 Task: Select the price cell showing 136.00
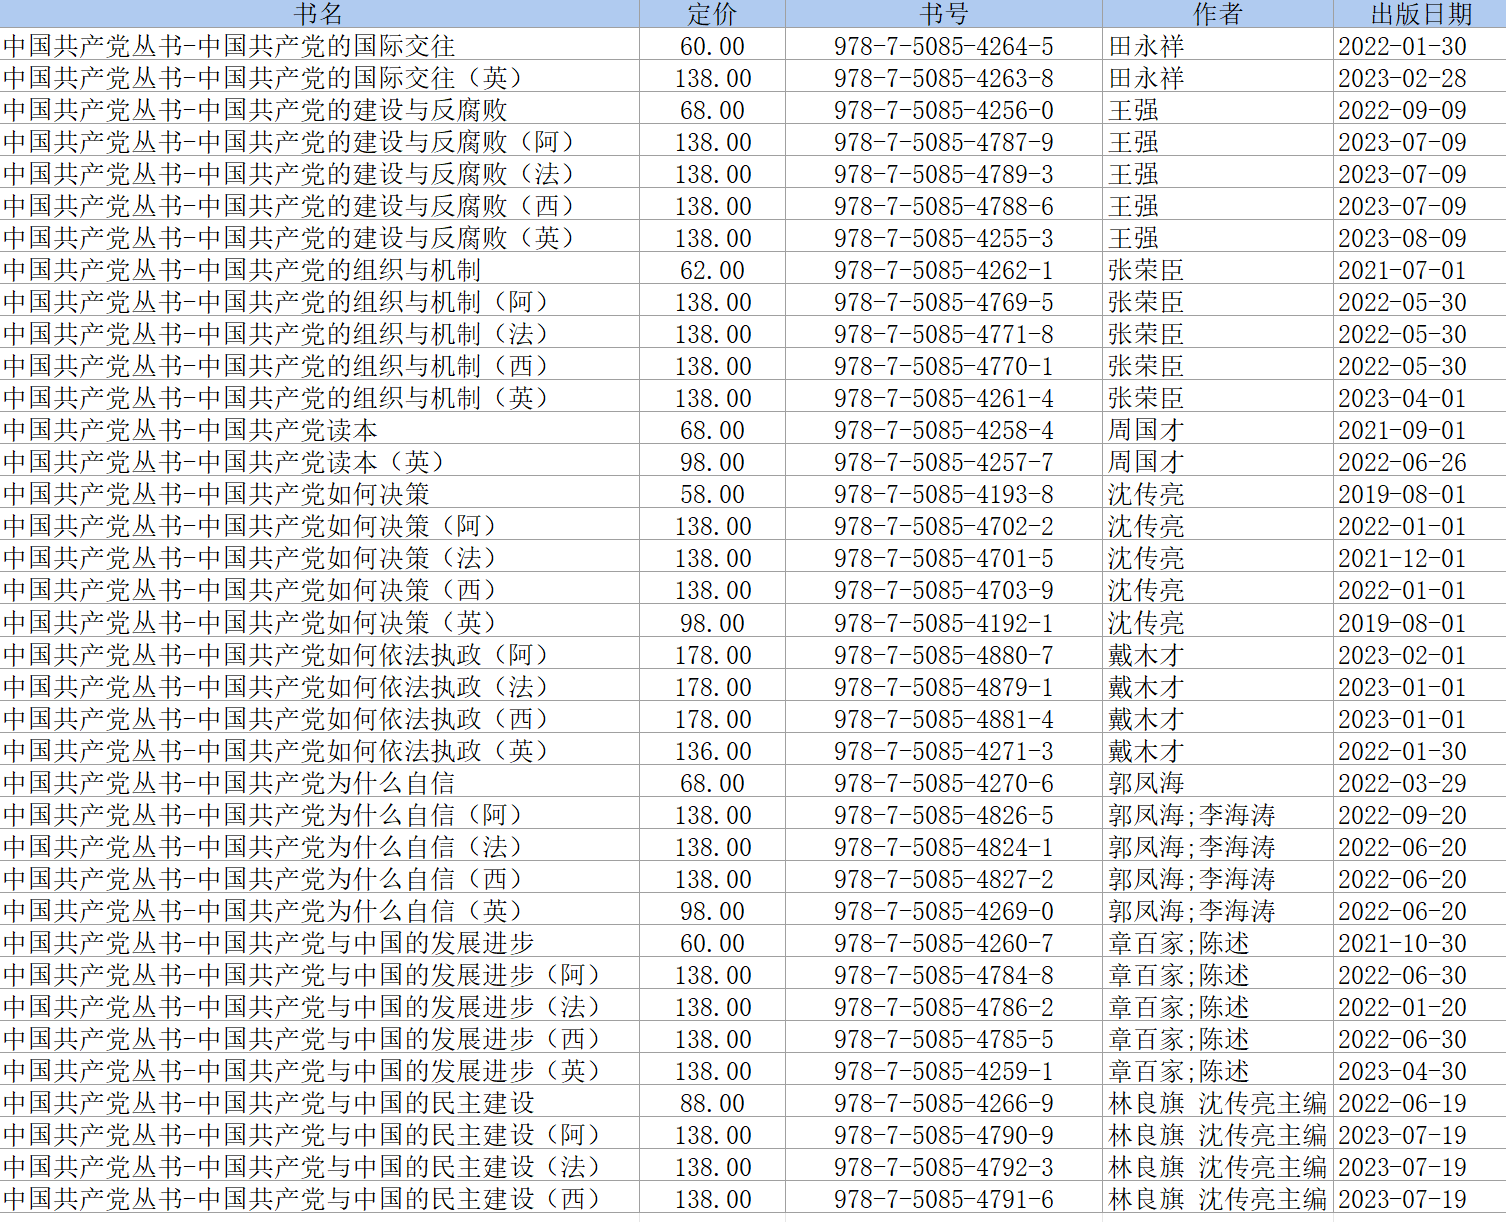coord(712,751)
